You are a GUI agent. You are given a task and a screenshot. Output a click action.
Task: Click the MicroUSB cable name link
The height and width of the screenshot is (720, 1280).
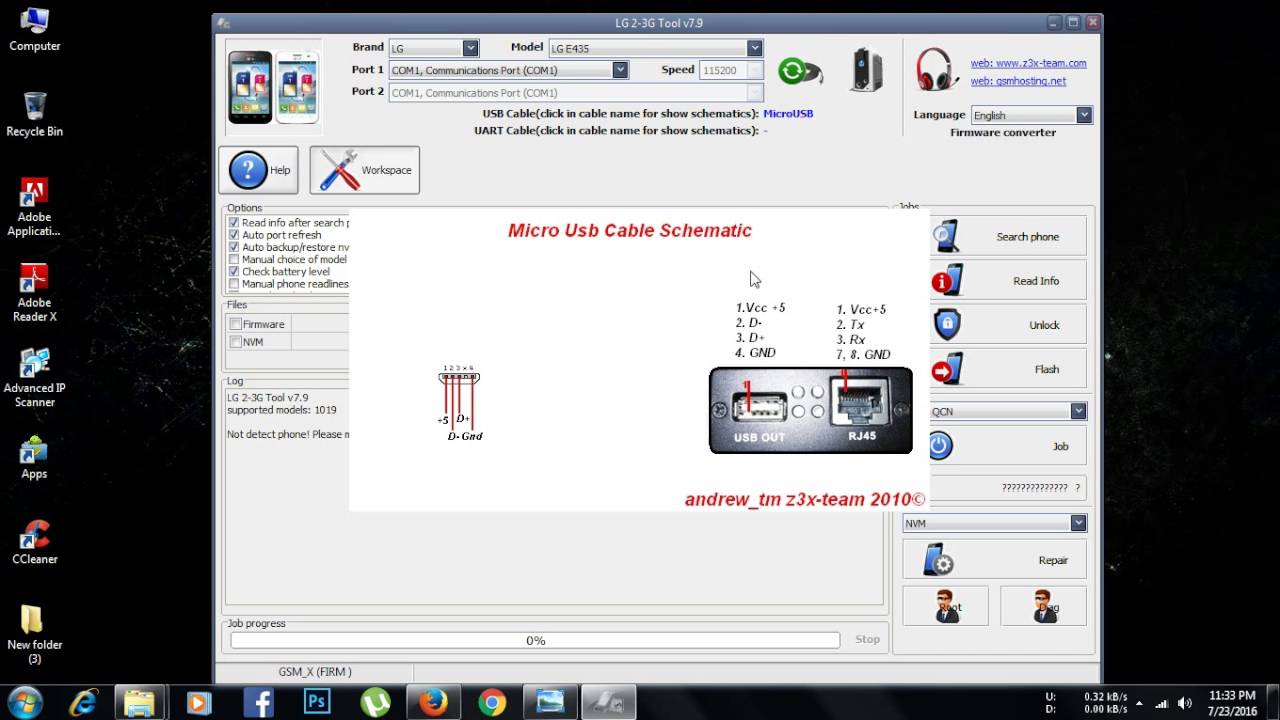click(x=788, y=114)
